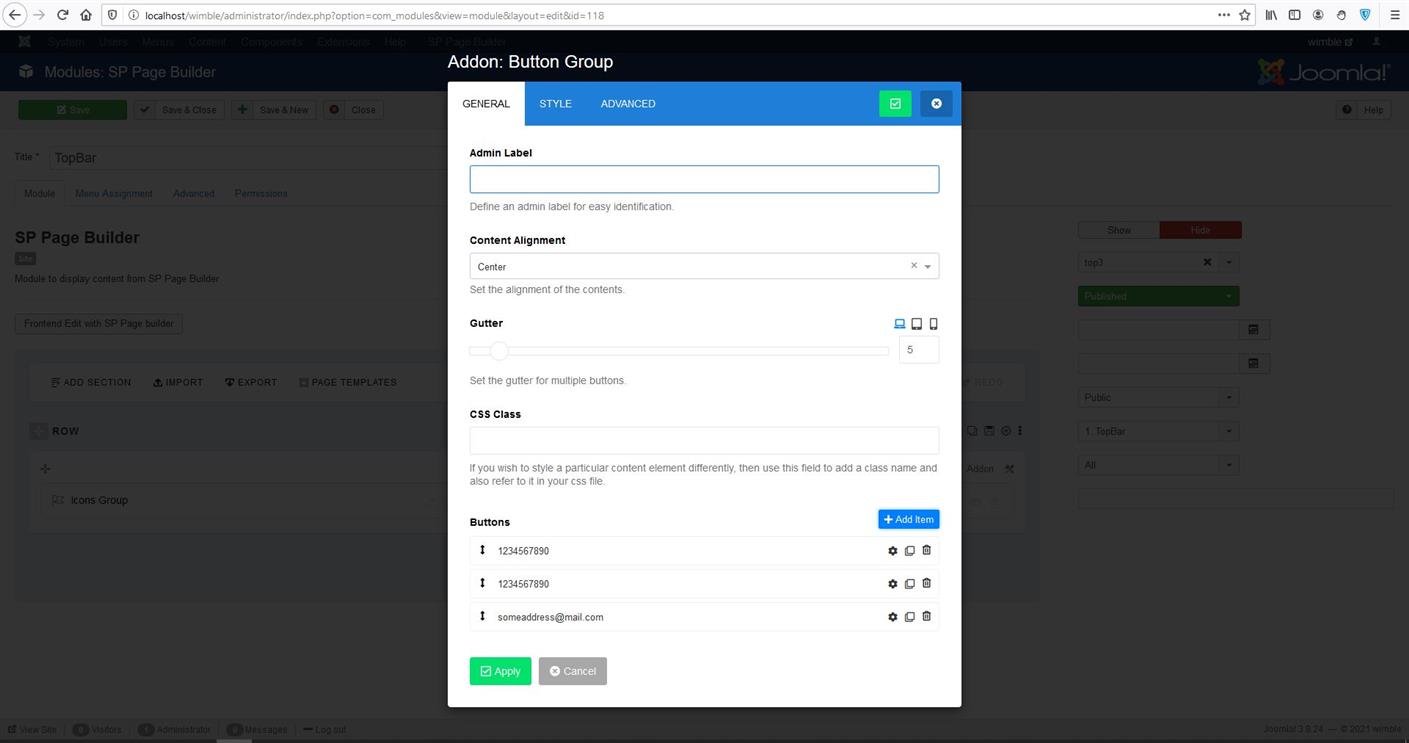Switch Gutter to mobile device view
1409x743 pixels.
[933, 324]
